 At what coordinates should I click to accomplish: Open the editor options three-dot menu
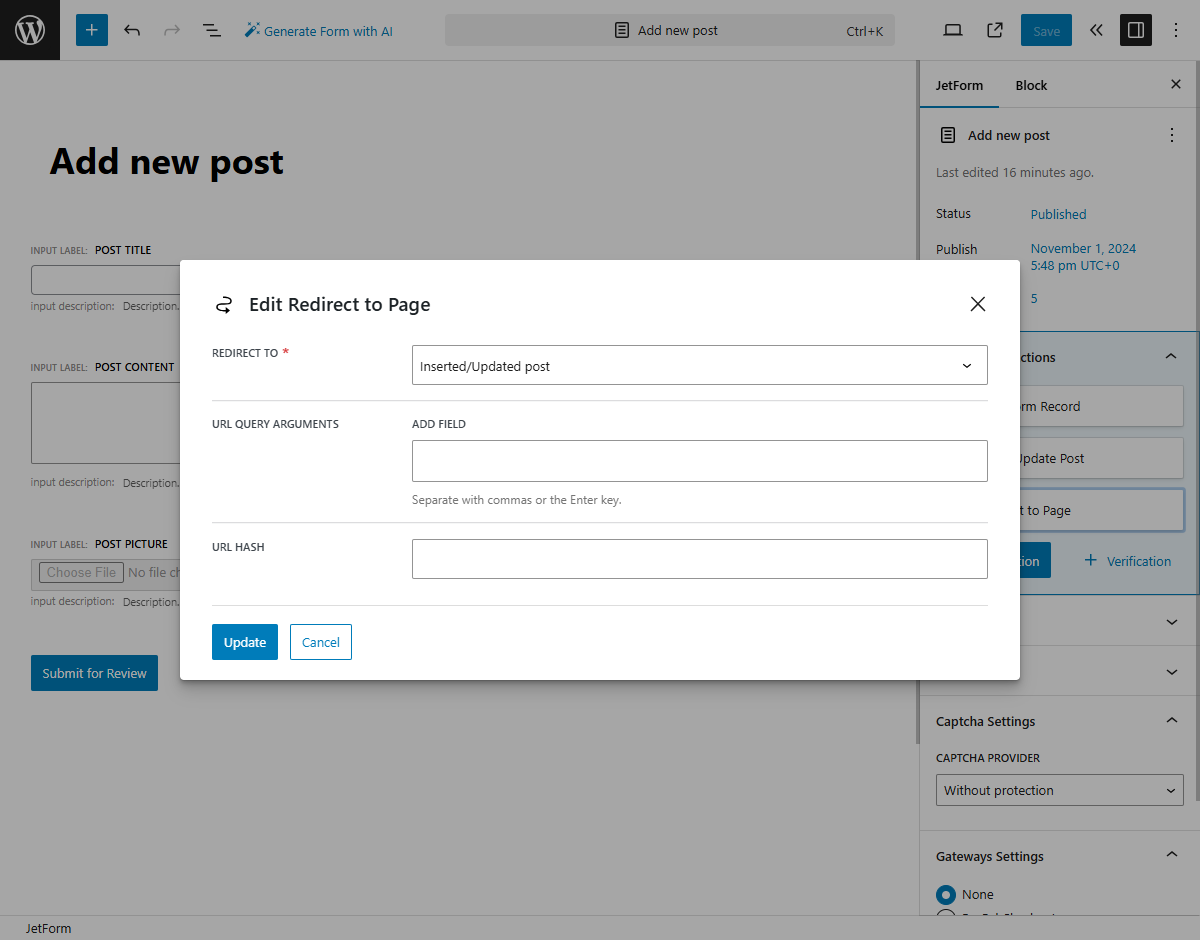click(1176, 30)
